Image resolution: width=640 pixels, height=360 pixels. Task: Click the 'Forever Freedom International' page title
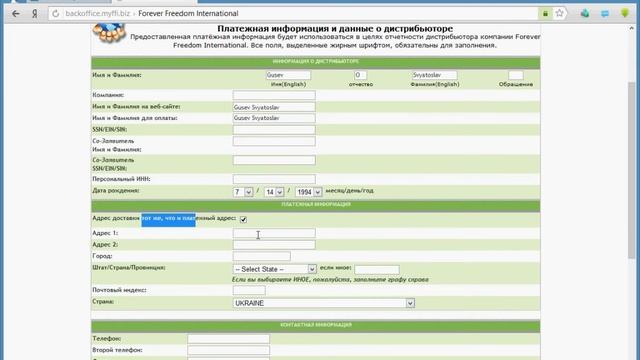point(188,13)
